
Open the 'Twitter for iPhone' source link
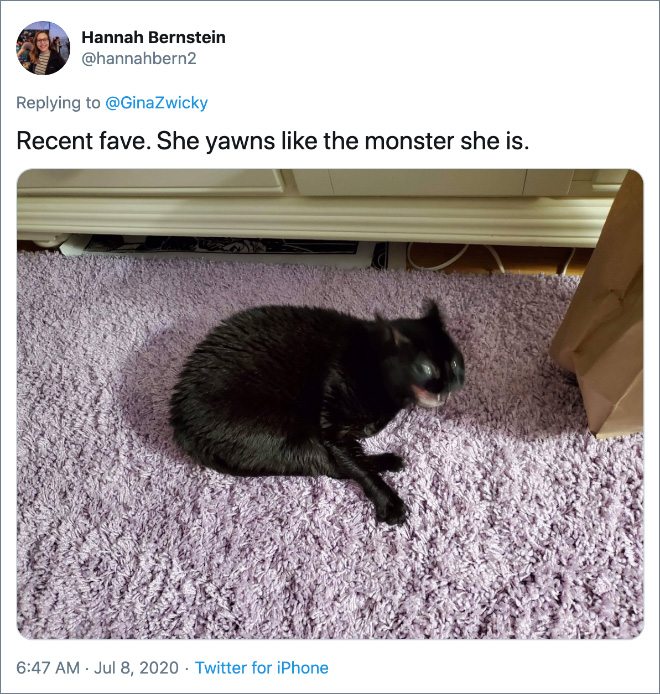tap(262, 667)
